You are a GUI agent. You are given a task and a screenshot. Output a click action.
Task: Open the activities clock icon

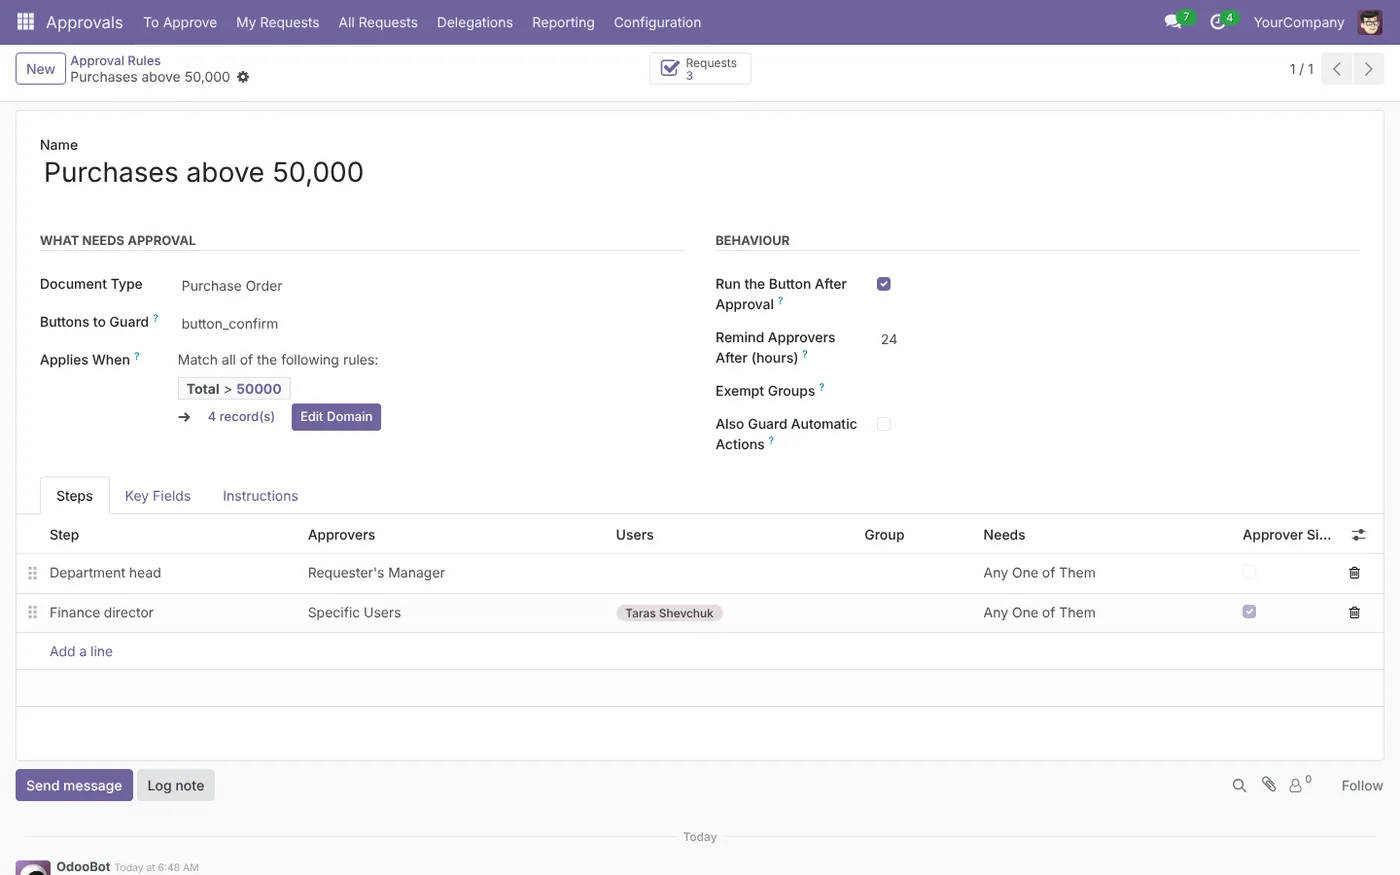[x=1217, y=22]
